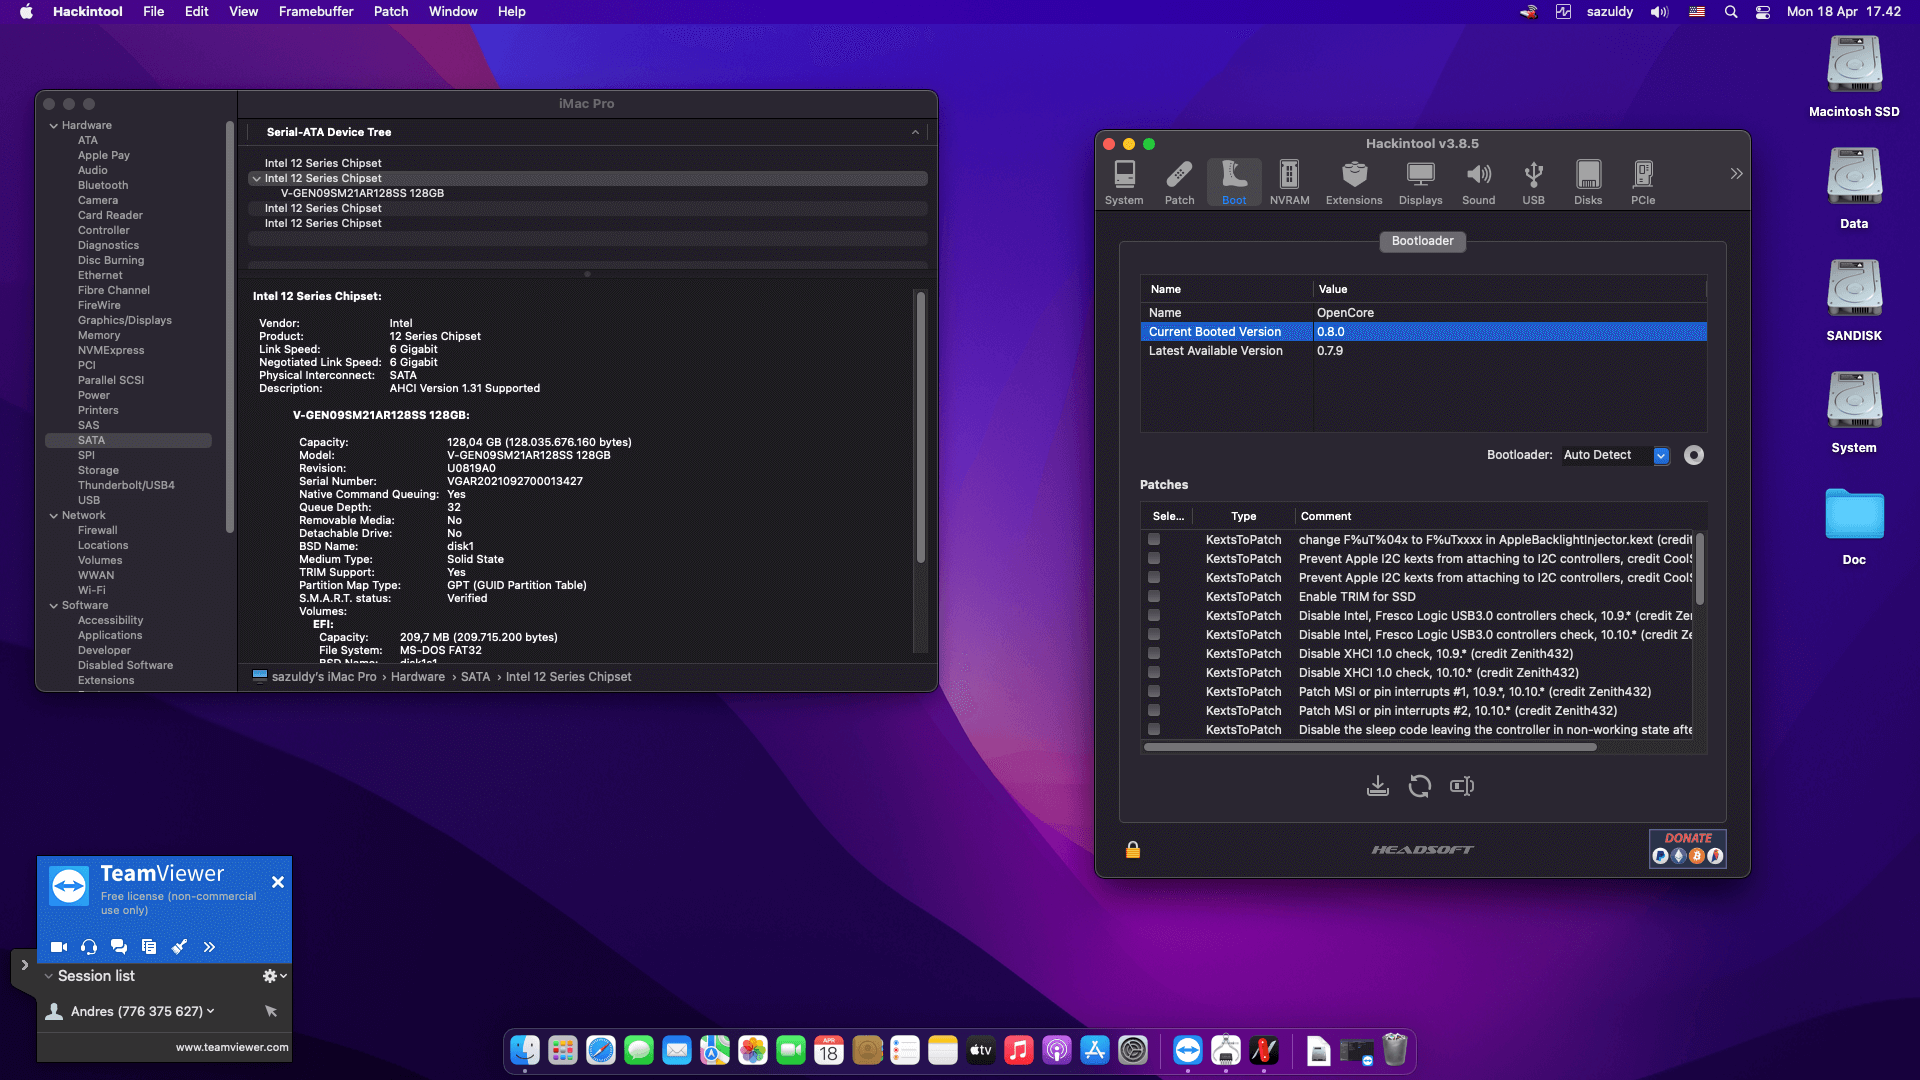Open the Disks toolbar icon
The image size is (1920, 1080).
pos(1588,183)
